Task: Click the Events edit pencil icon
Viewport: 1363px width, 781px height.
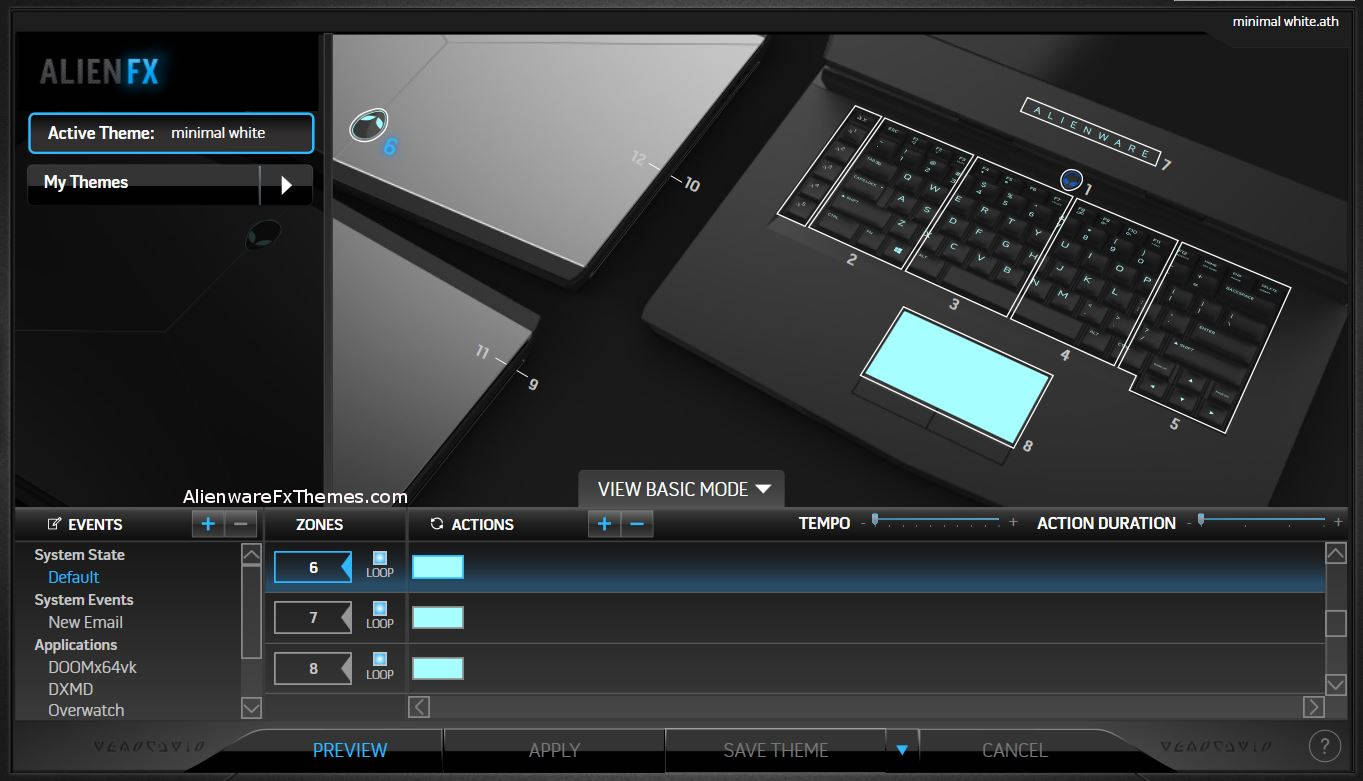Action: click(x=54, y=524)
